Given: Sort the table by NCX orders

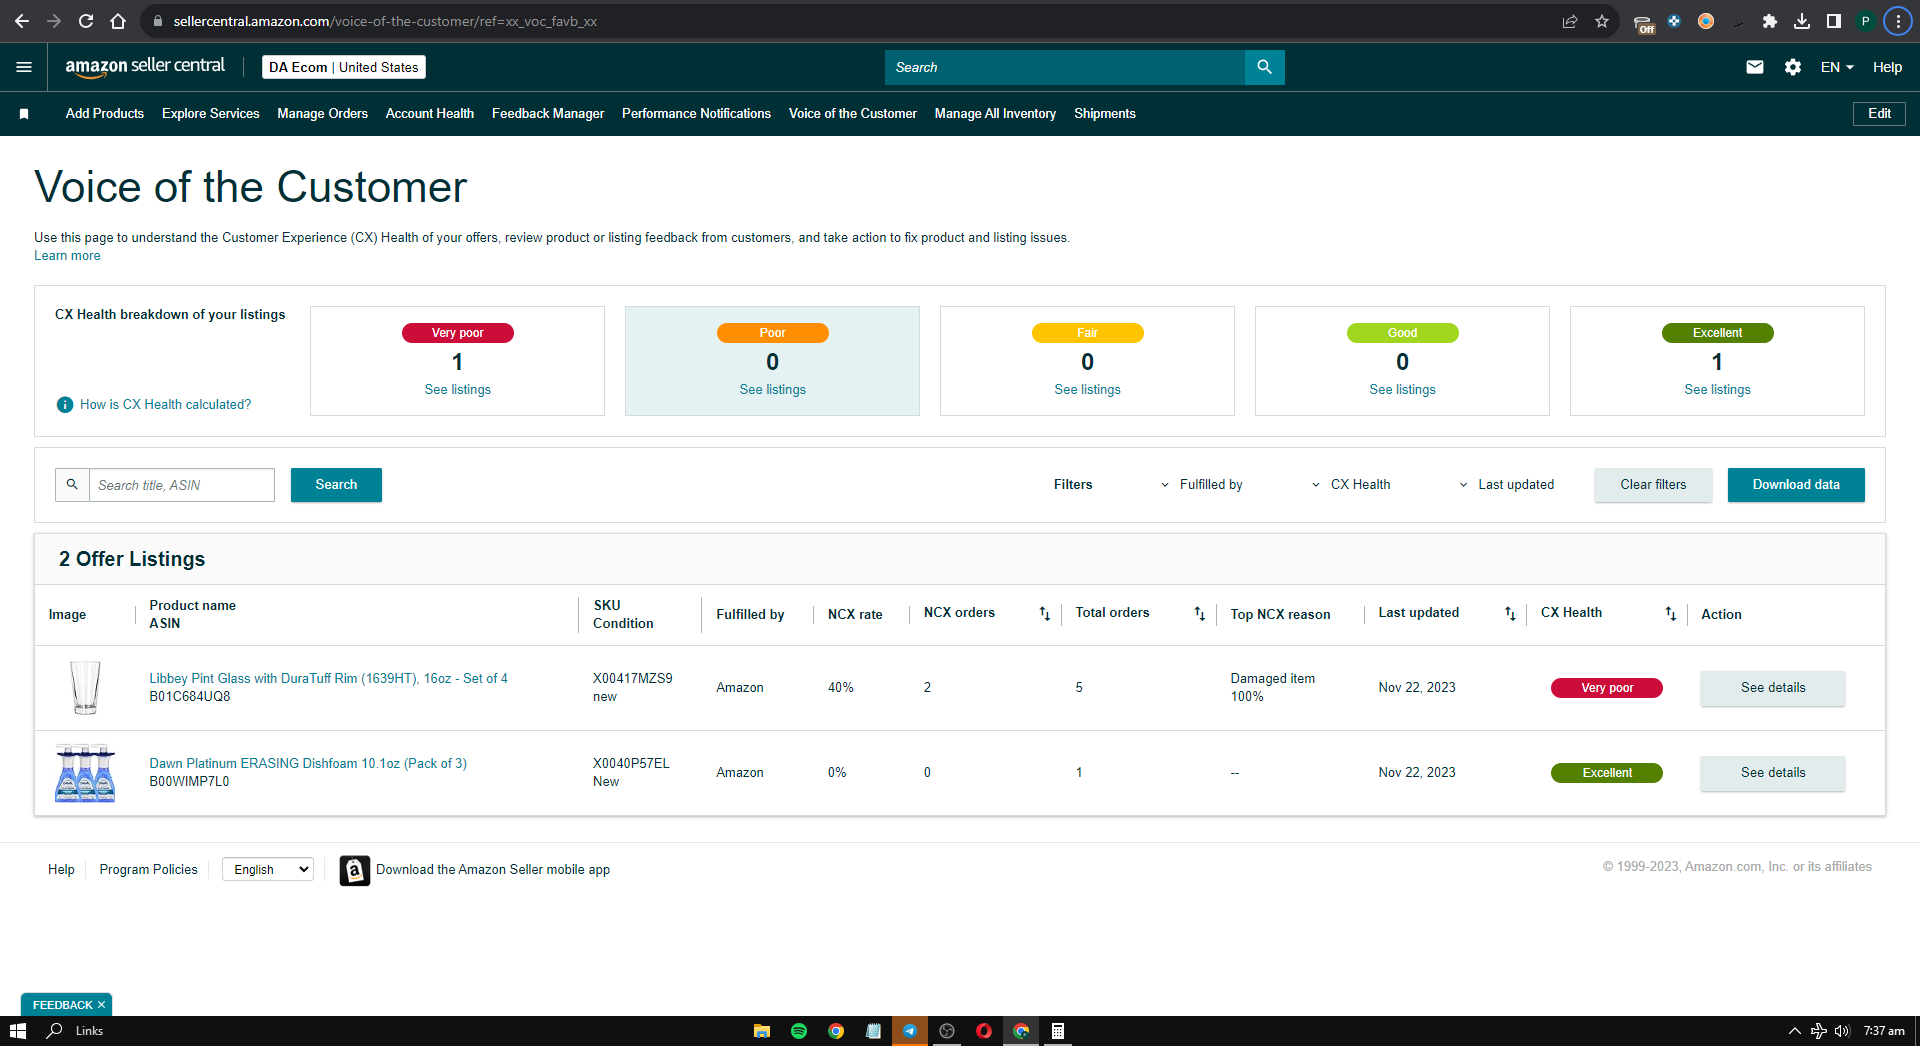Looking at the screenshot, I should 1044,614.
